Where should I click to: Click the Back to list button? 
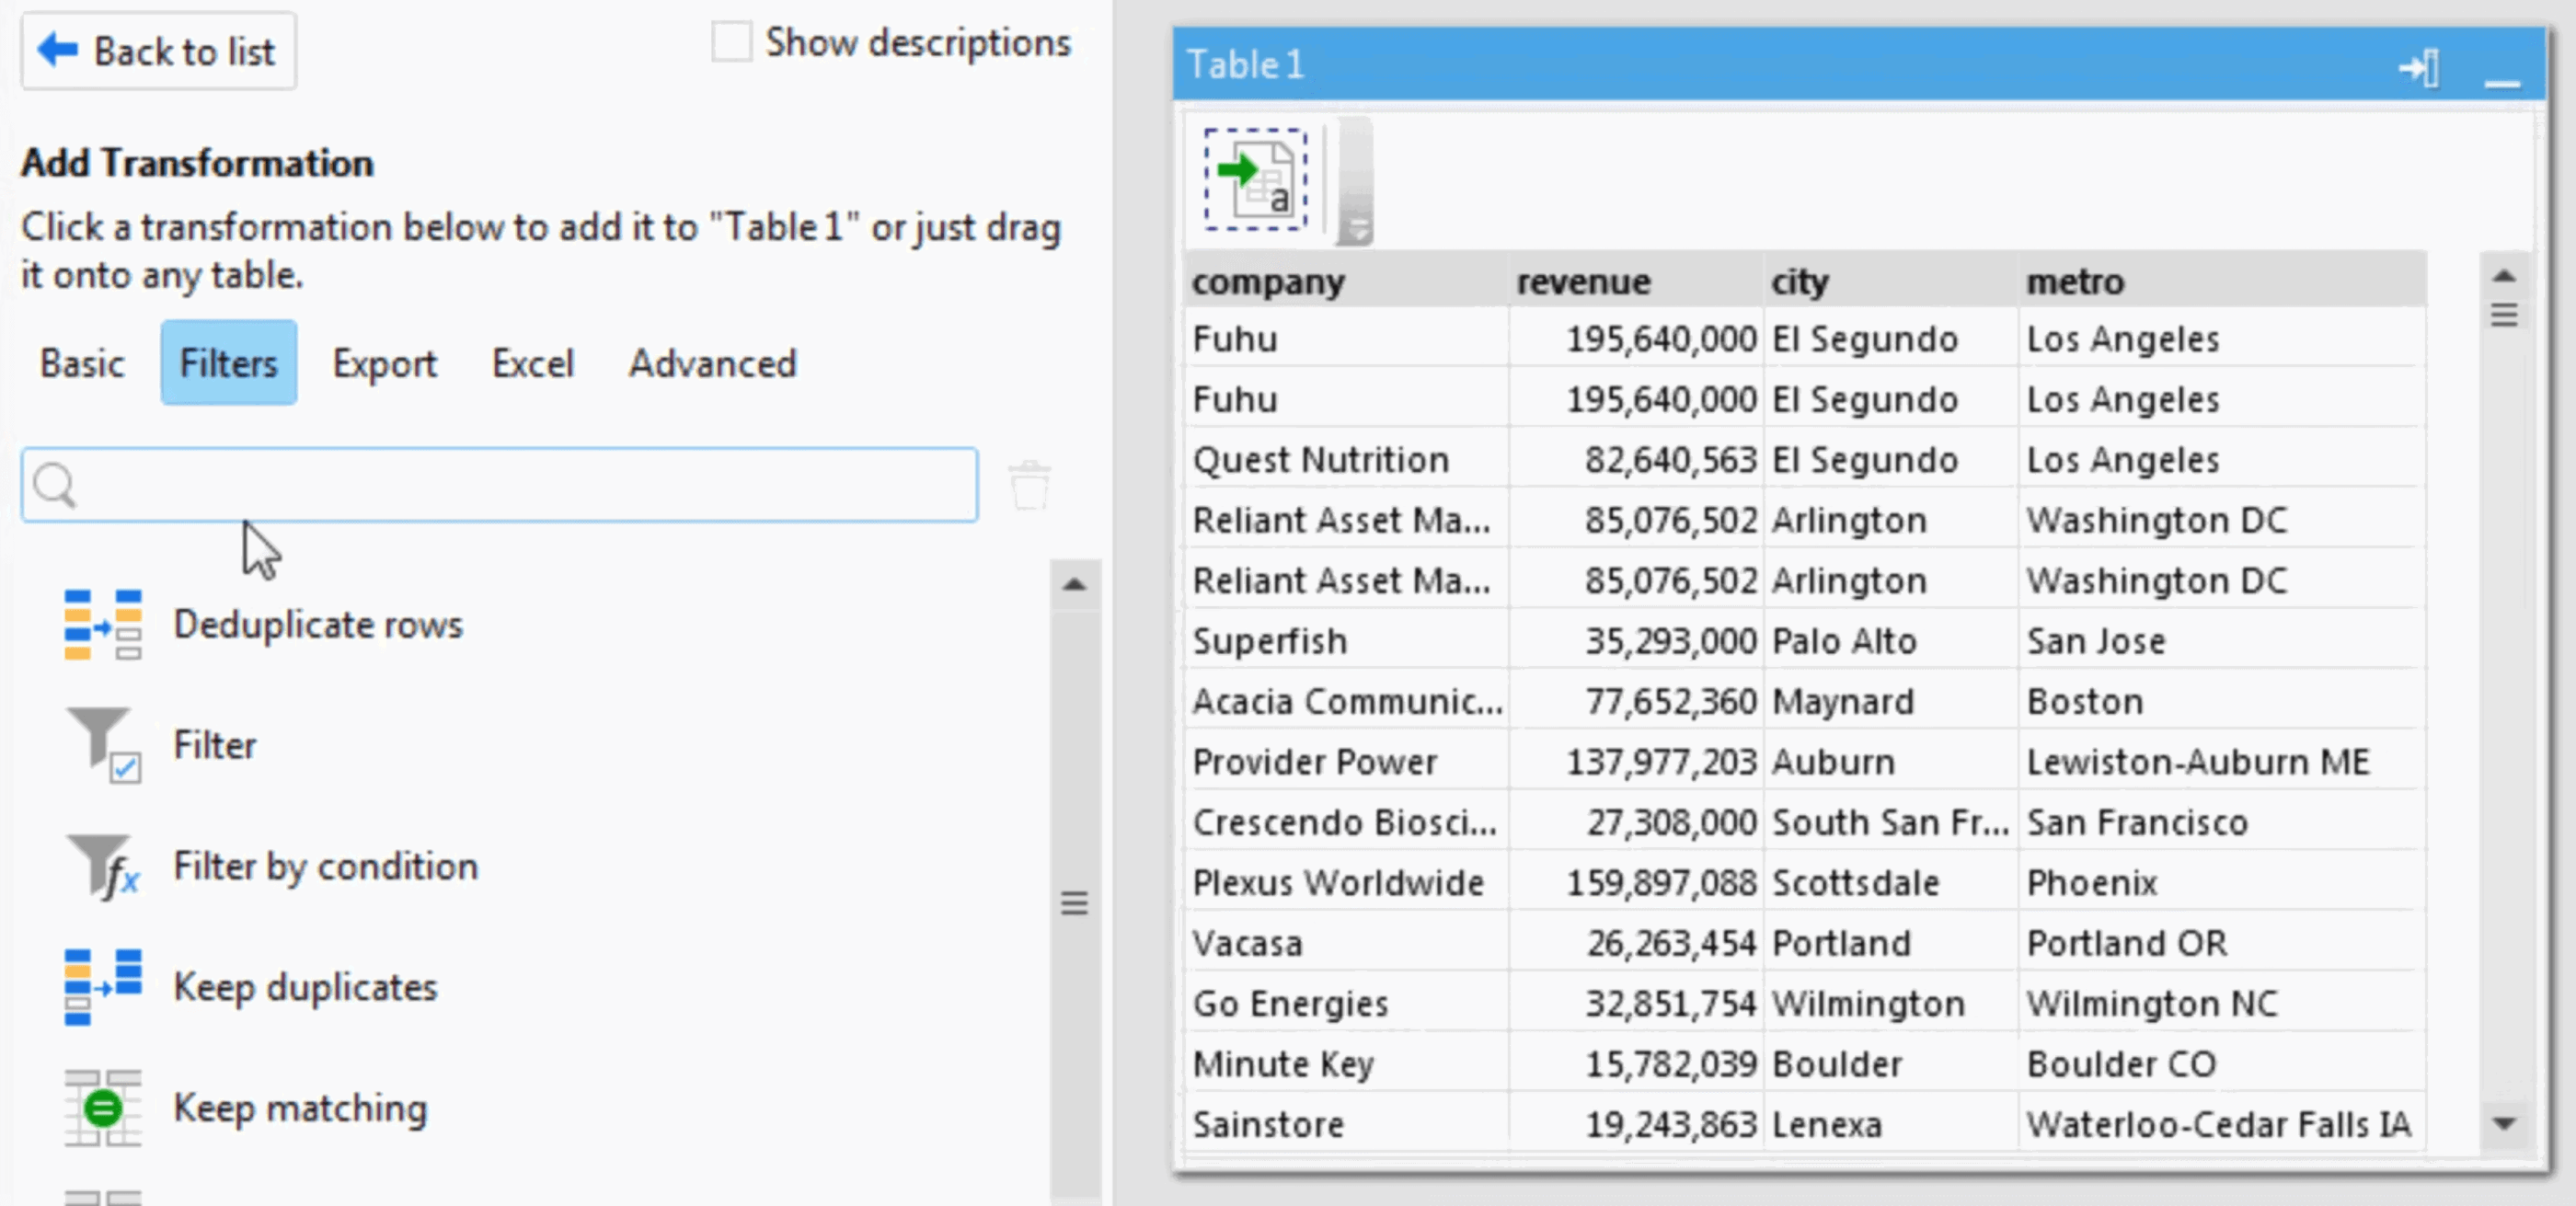(158, 51)
